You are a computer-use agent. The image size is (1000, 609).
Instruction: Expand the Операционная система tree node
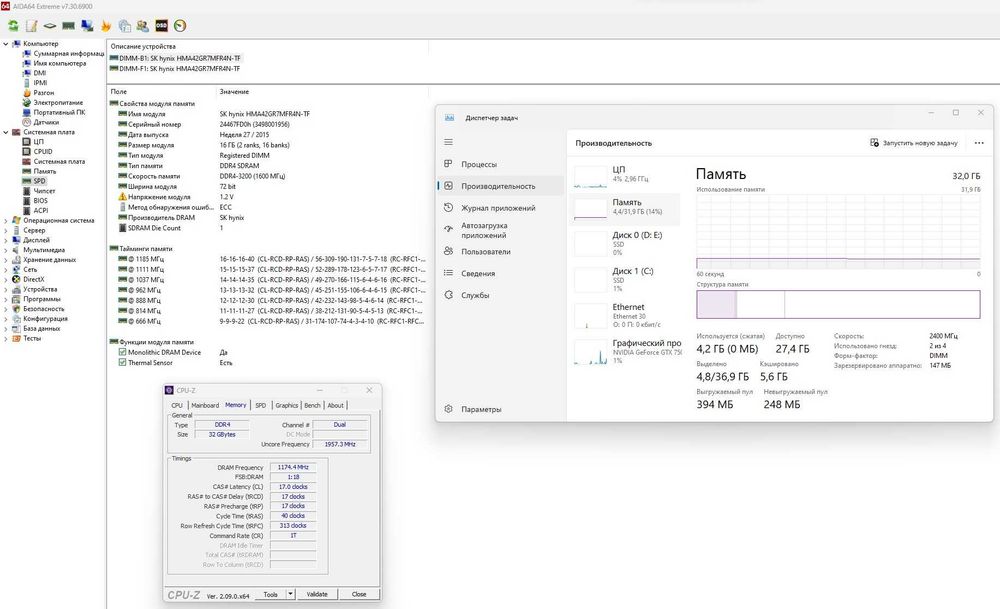pos(6,221)
